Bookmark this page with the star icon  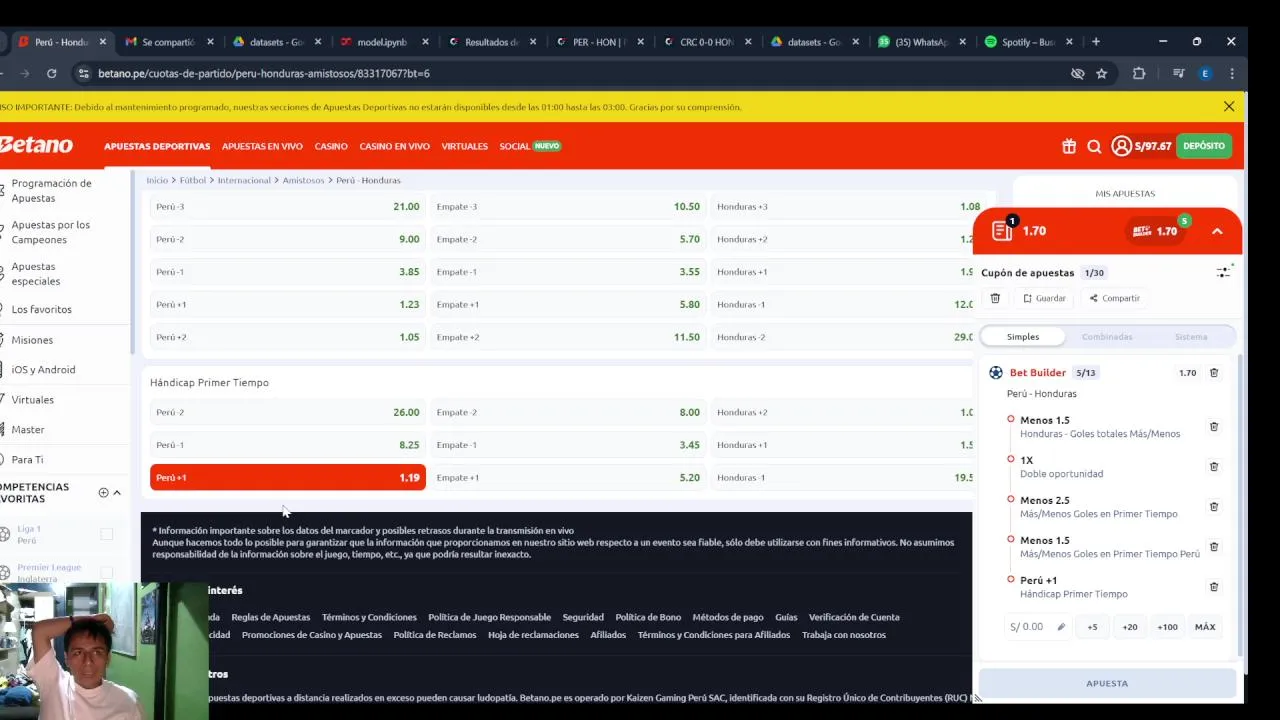click(1101, 73)
